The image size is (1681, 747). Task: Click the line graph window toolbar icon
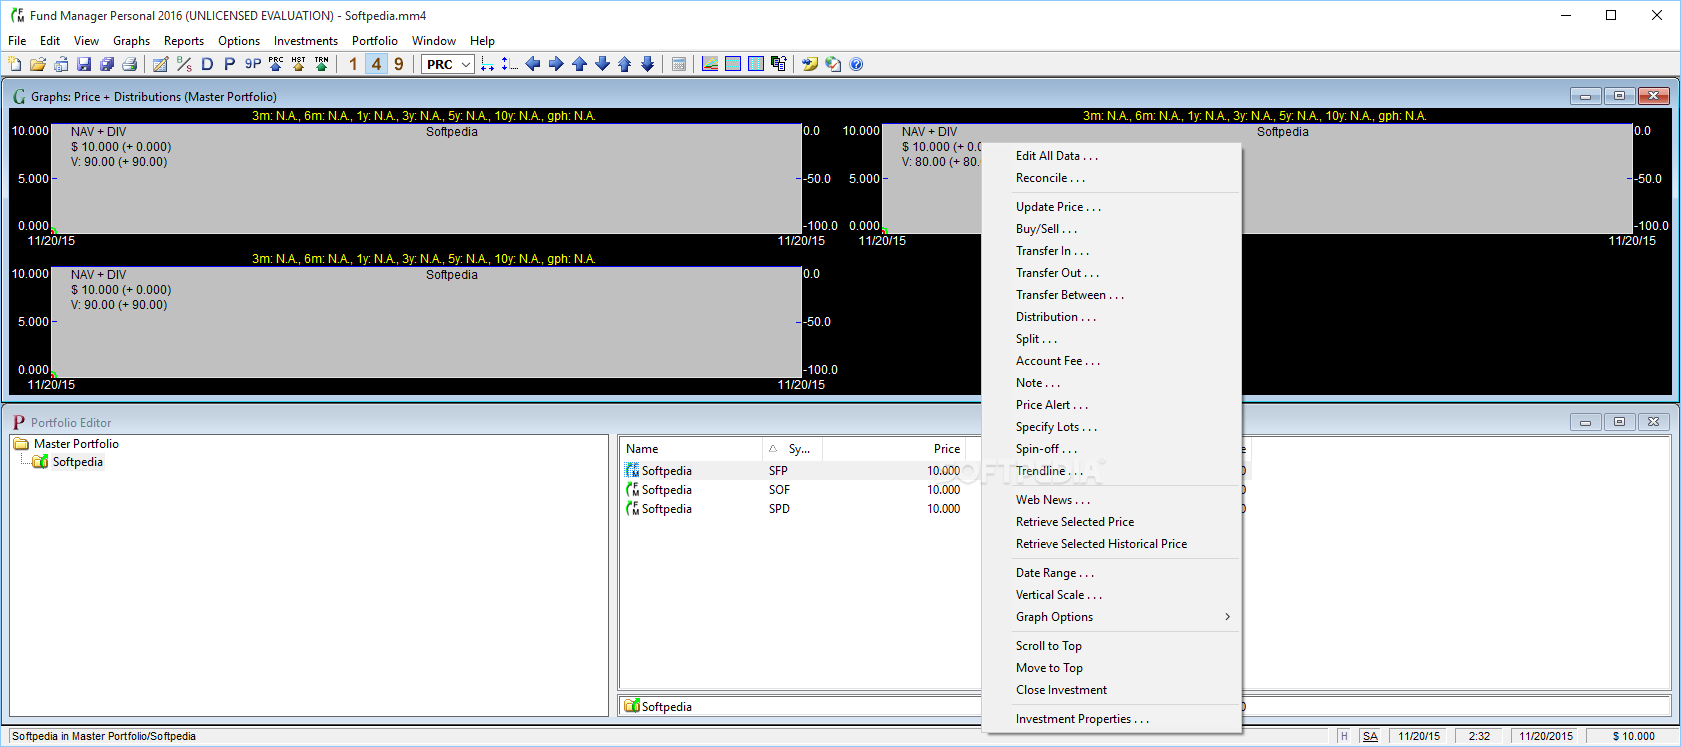tap(710, 64)
